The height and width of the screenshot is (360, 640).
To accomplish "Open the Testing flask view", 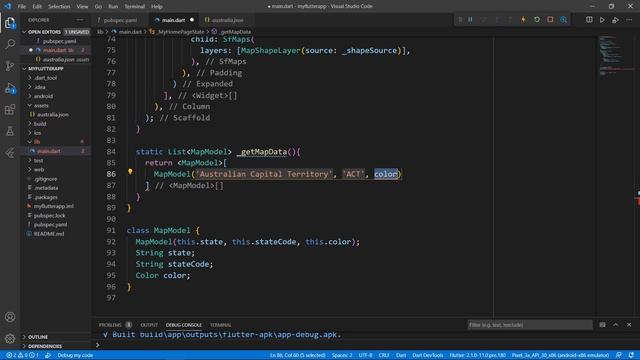I will [x=10, y=131].
